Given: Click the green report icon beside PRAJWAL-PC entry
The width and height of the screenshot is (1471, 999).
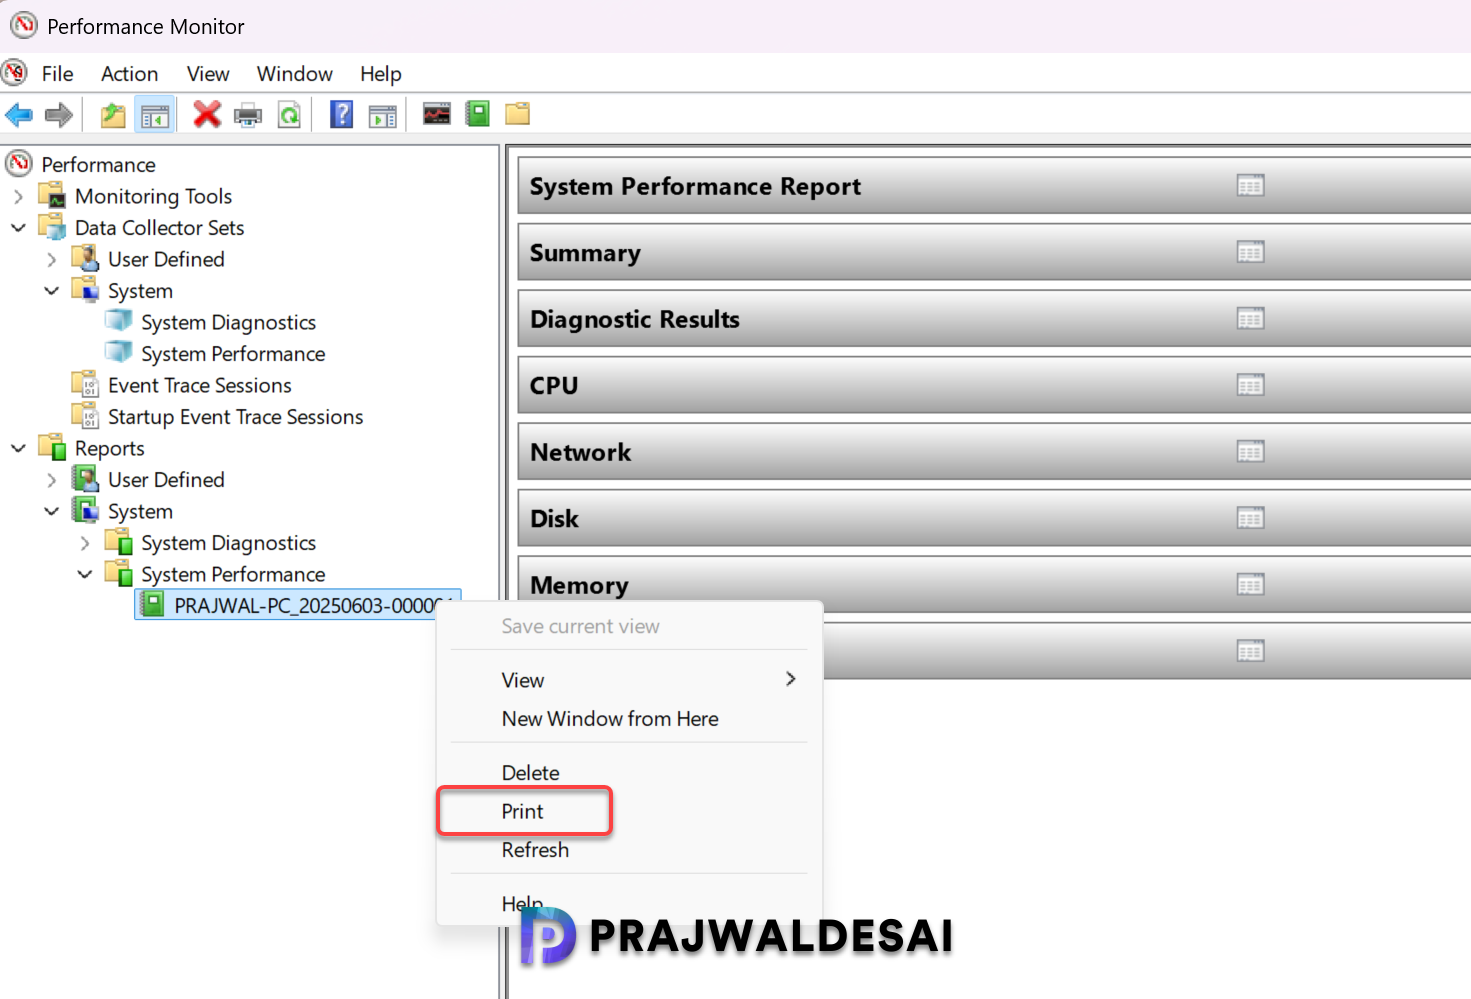Looking at the screenshot, I should pyautogui.click(x=152, y=605).
